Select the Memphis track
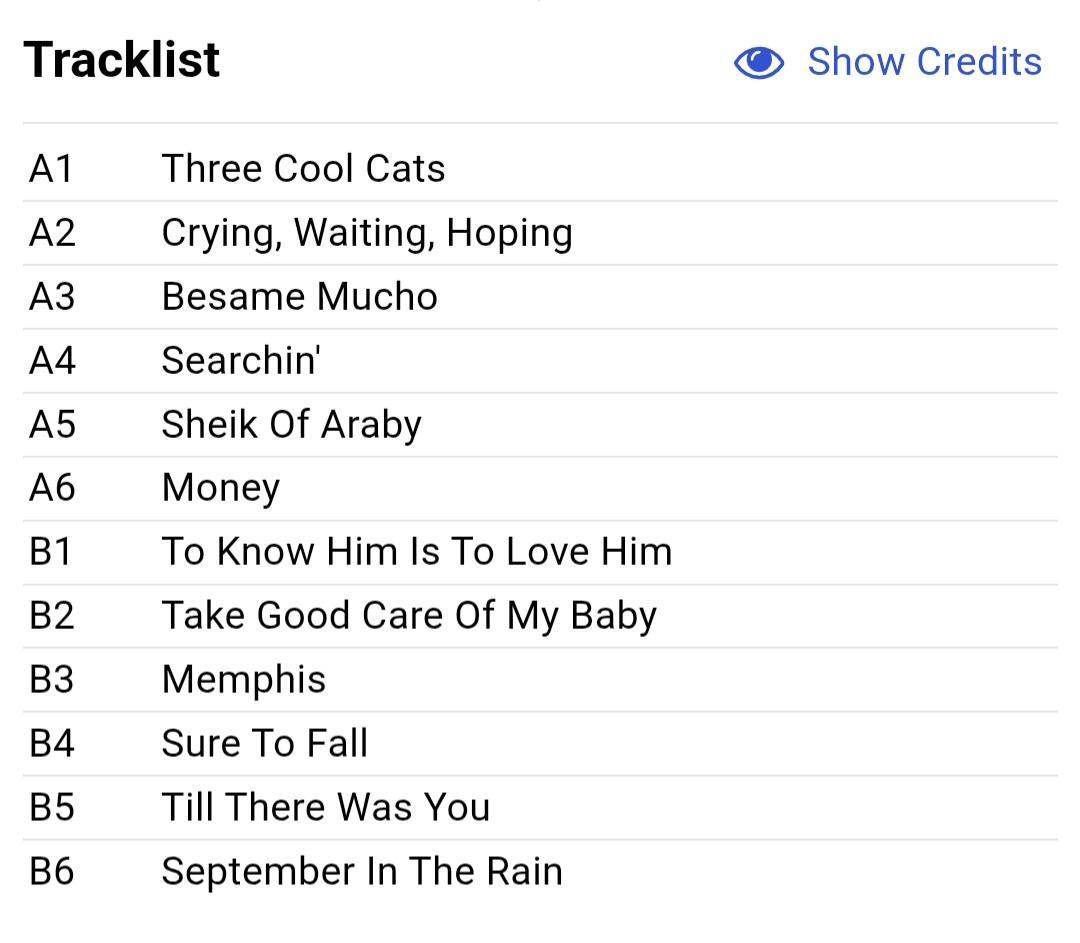 pos(244,681)
